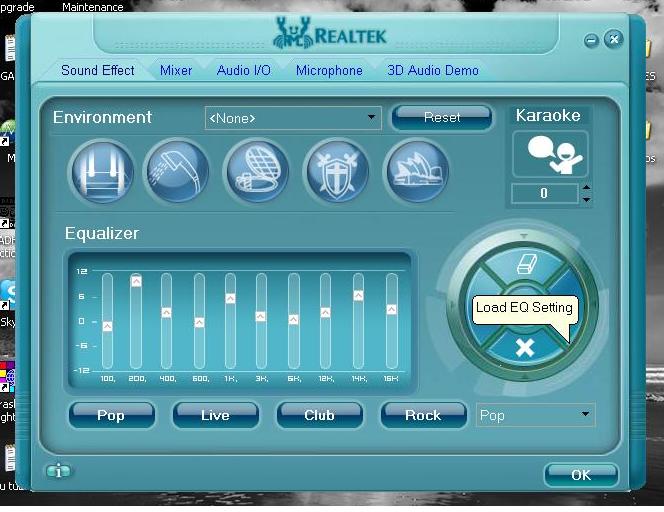Image resolution: width=664 pixels, height=512 pixels.
Task: Expand the Pop equalizer preset dropdown
Action: (536, 415)
